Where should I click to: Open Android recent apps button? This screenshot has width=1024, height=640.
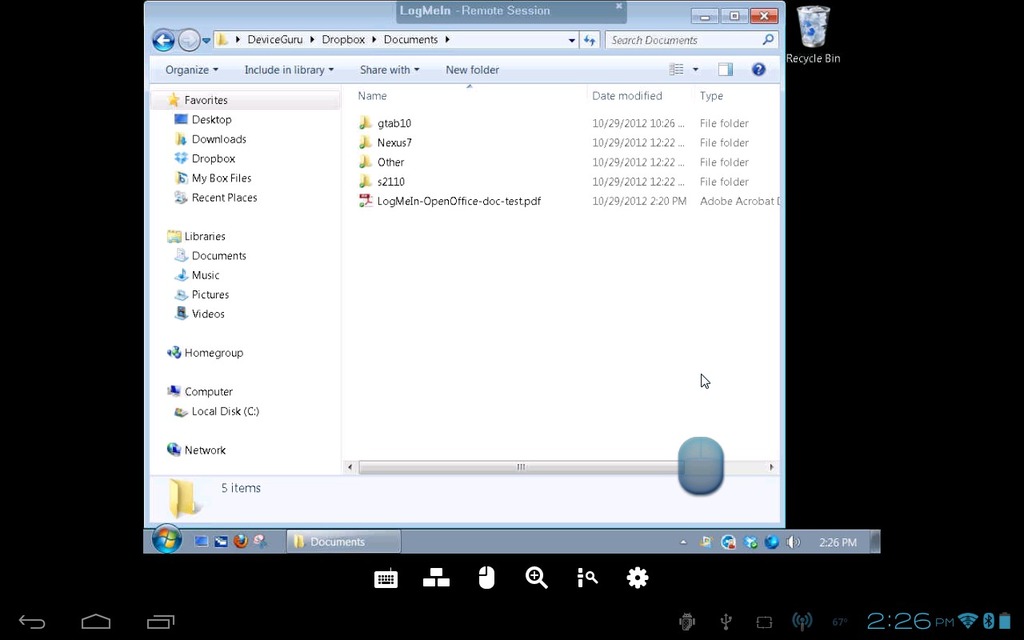[161, 622]
